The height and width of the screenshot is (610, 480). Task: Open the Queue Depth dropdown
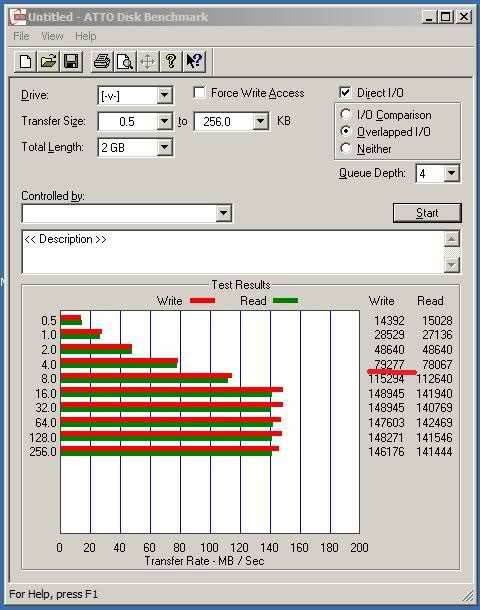pos(451,173)
